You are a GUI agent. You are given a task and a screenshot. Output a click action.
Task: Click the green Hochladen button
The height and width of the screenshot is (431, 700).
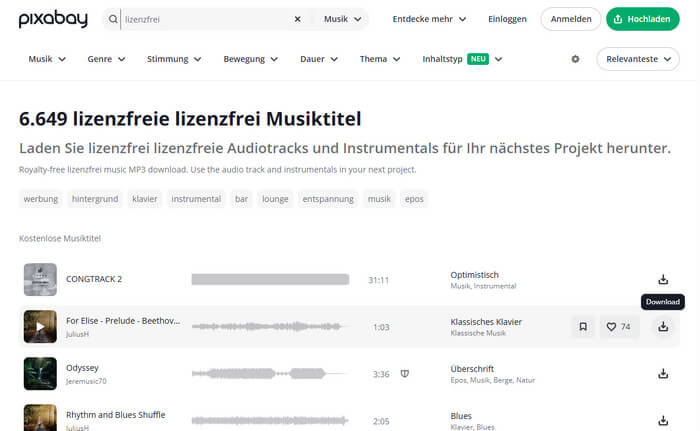pyautogui.click(x=642, y=19)
